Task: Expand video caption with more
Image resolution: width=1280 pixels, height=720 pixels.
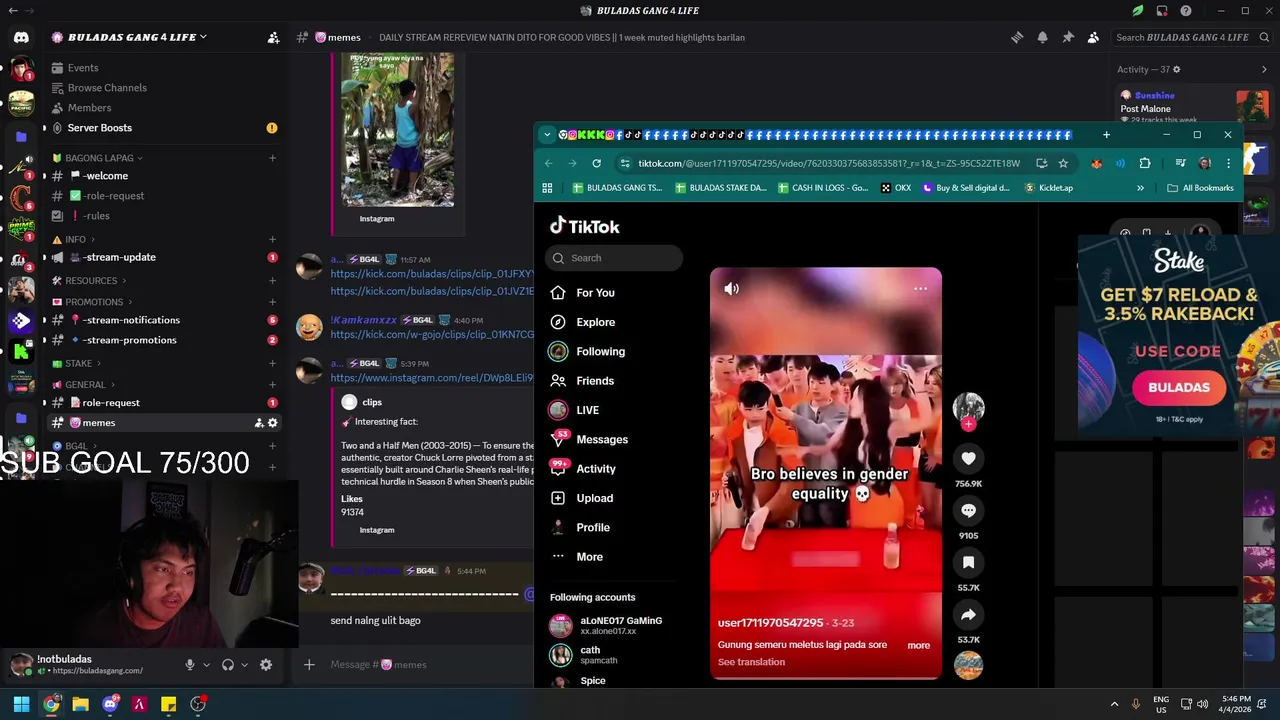Action: [x=918, y=645]
